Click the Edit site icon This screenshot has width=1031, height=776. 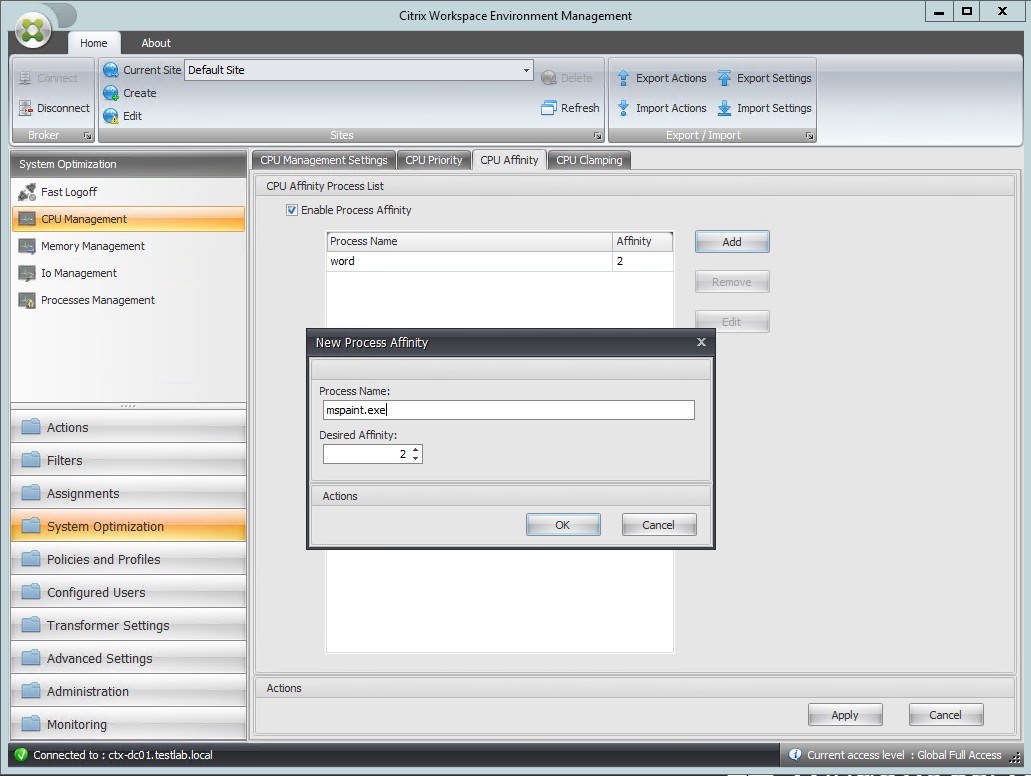point(111,116)
